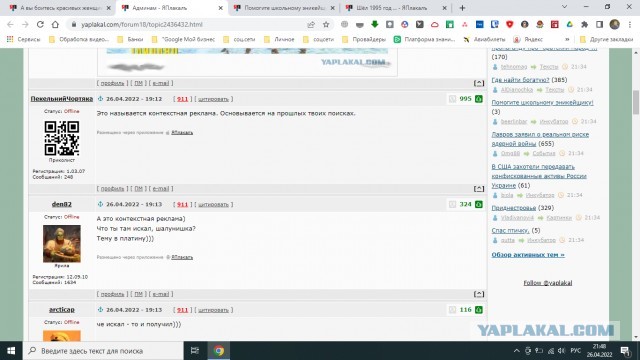Open ПекельнийЧортяка's user profile name
This screenshot has width=640, height=360.
(62, 99)
